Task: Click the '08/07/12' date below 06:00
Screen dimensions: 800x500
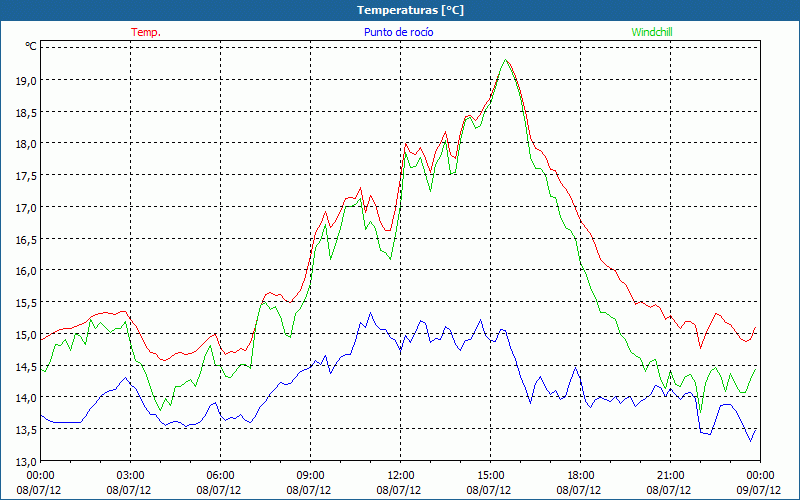Action: [219, 491]
